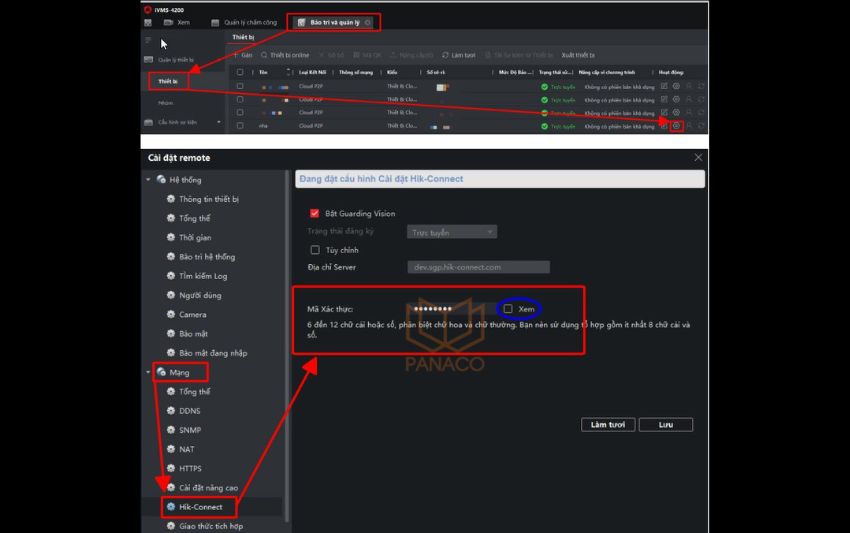Open Bảo mật đang nhập settings

207,353
